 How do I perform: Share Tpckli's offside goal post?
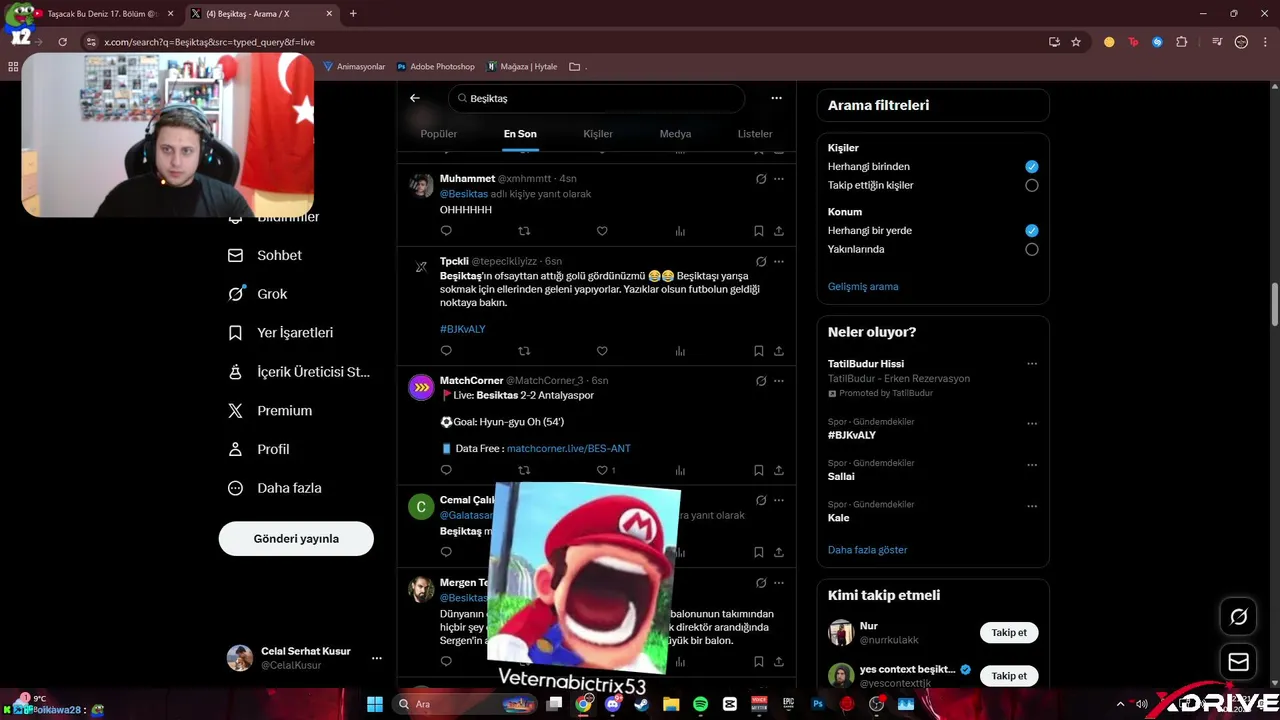tap(779, 351)
